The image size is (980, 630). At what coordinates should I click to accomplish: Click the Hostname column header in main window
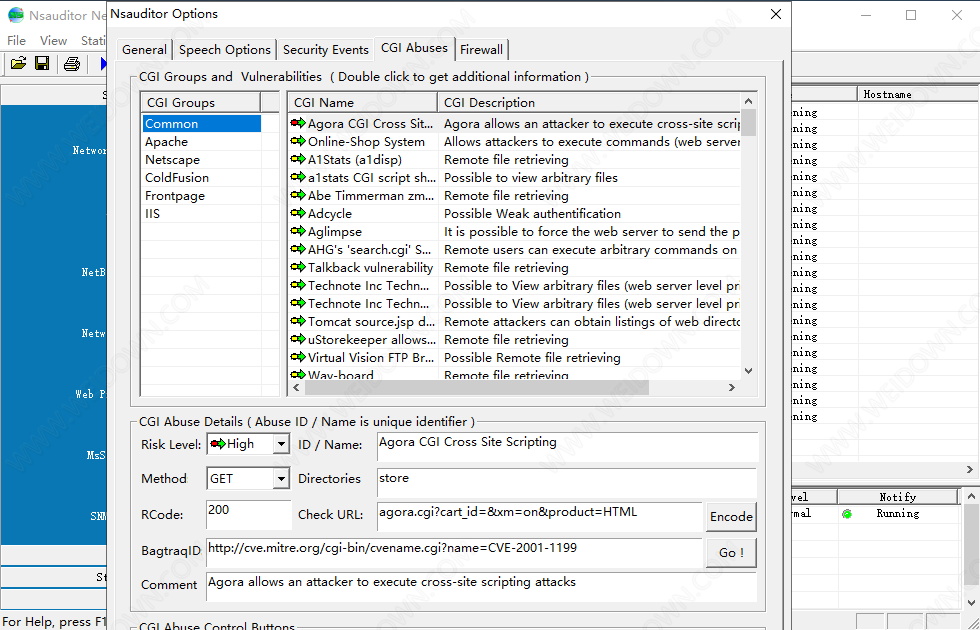(917, 94)
